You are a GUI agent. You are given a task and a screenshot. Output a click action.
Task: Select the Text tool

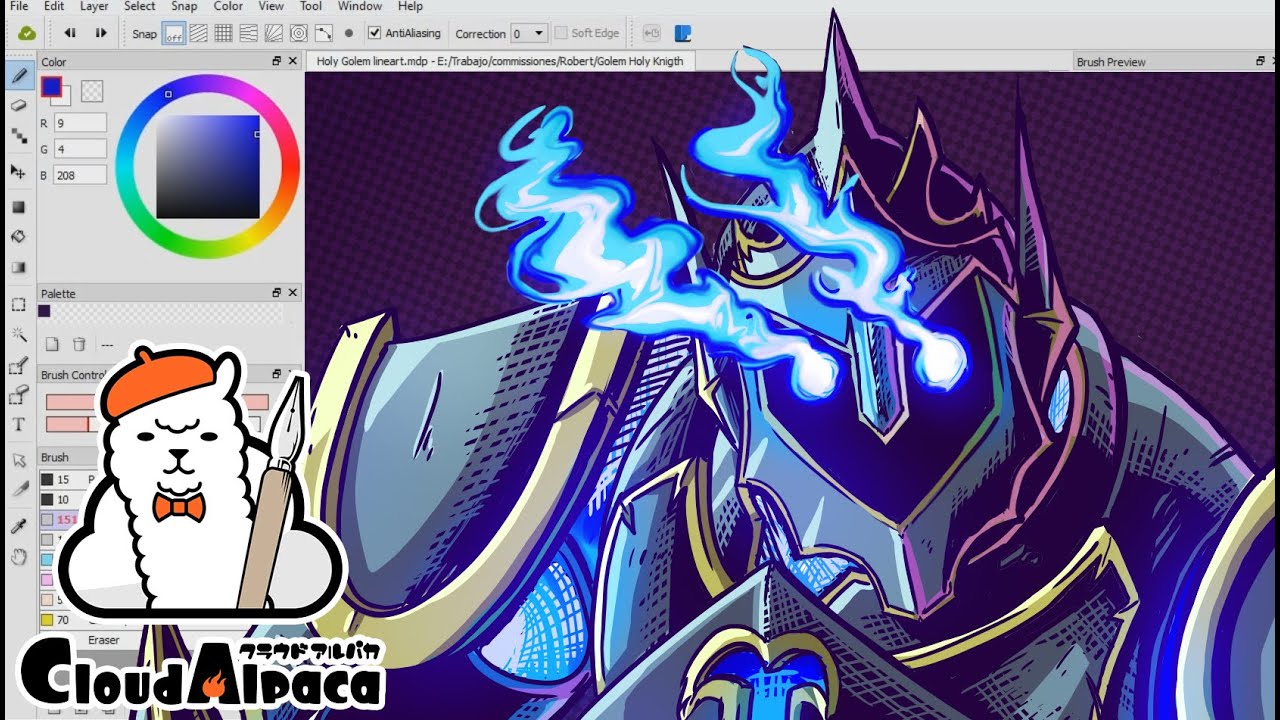pos(18,425)
